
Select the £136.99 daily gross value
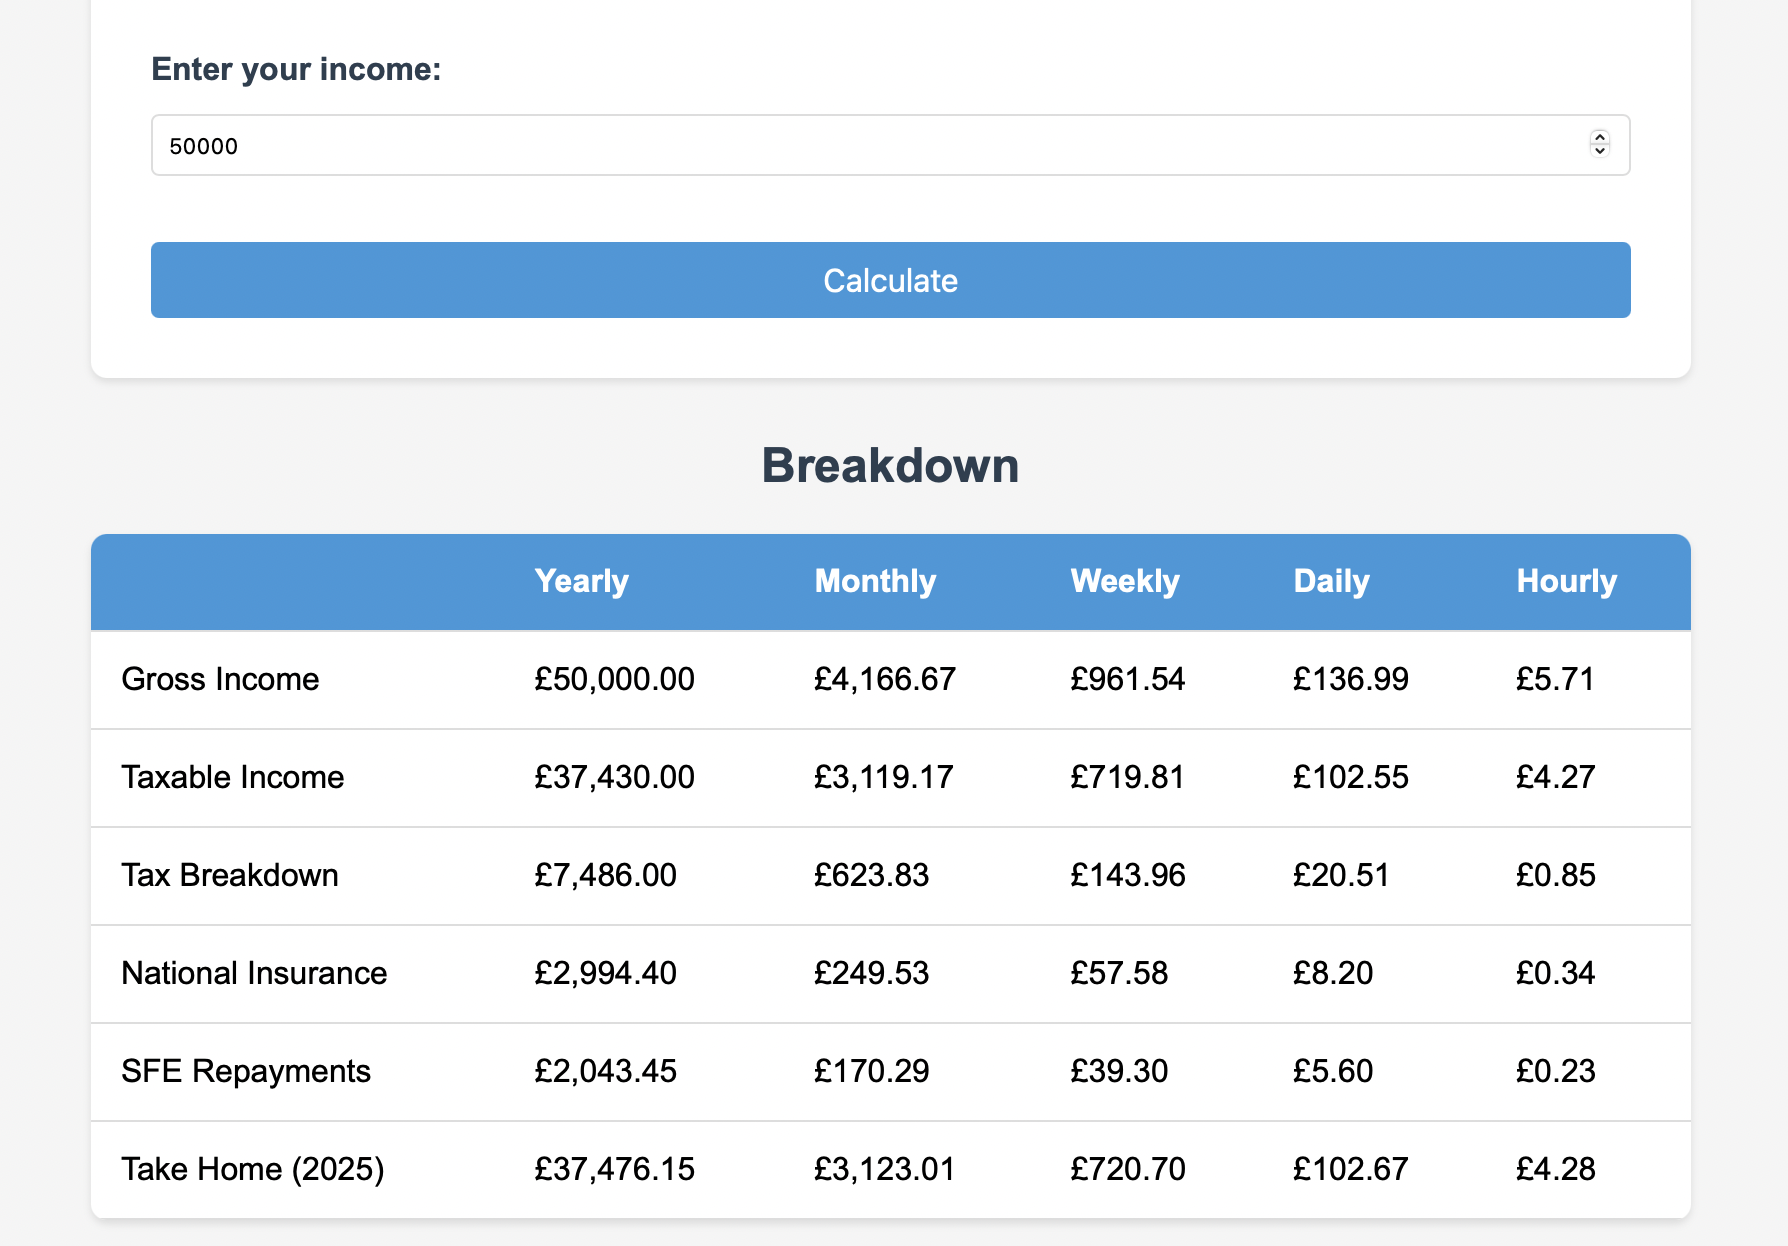tap(1350, 679)
